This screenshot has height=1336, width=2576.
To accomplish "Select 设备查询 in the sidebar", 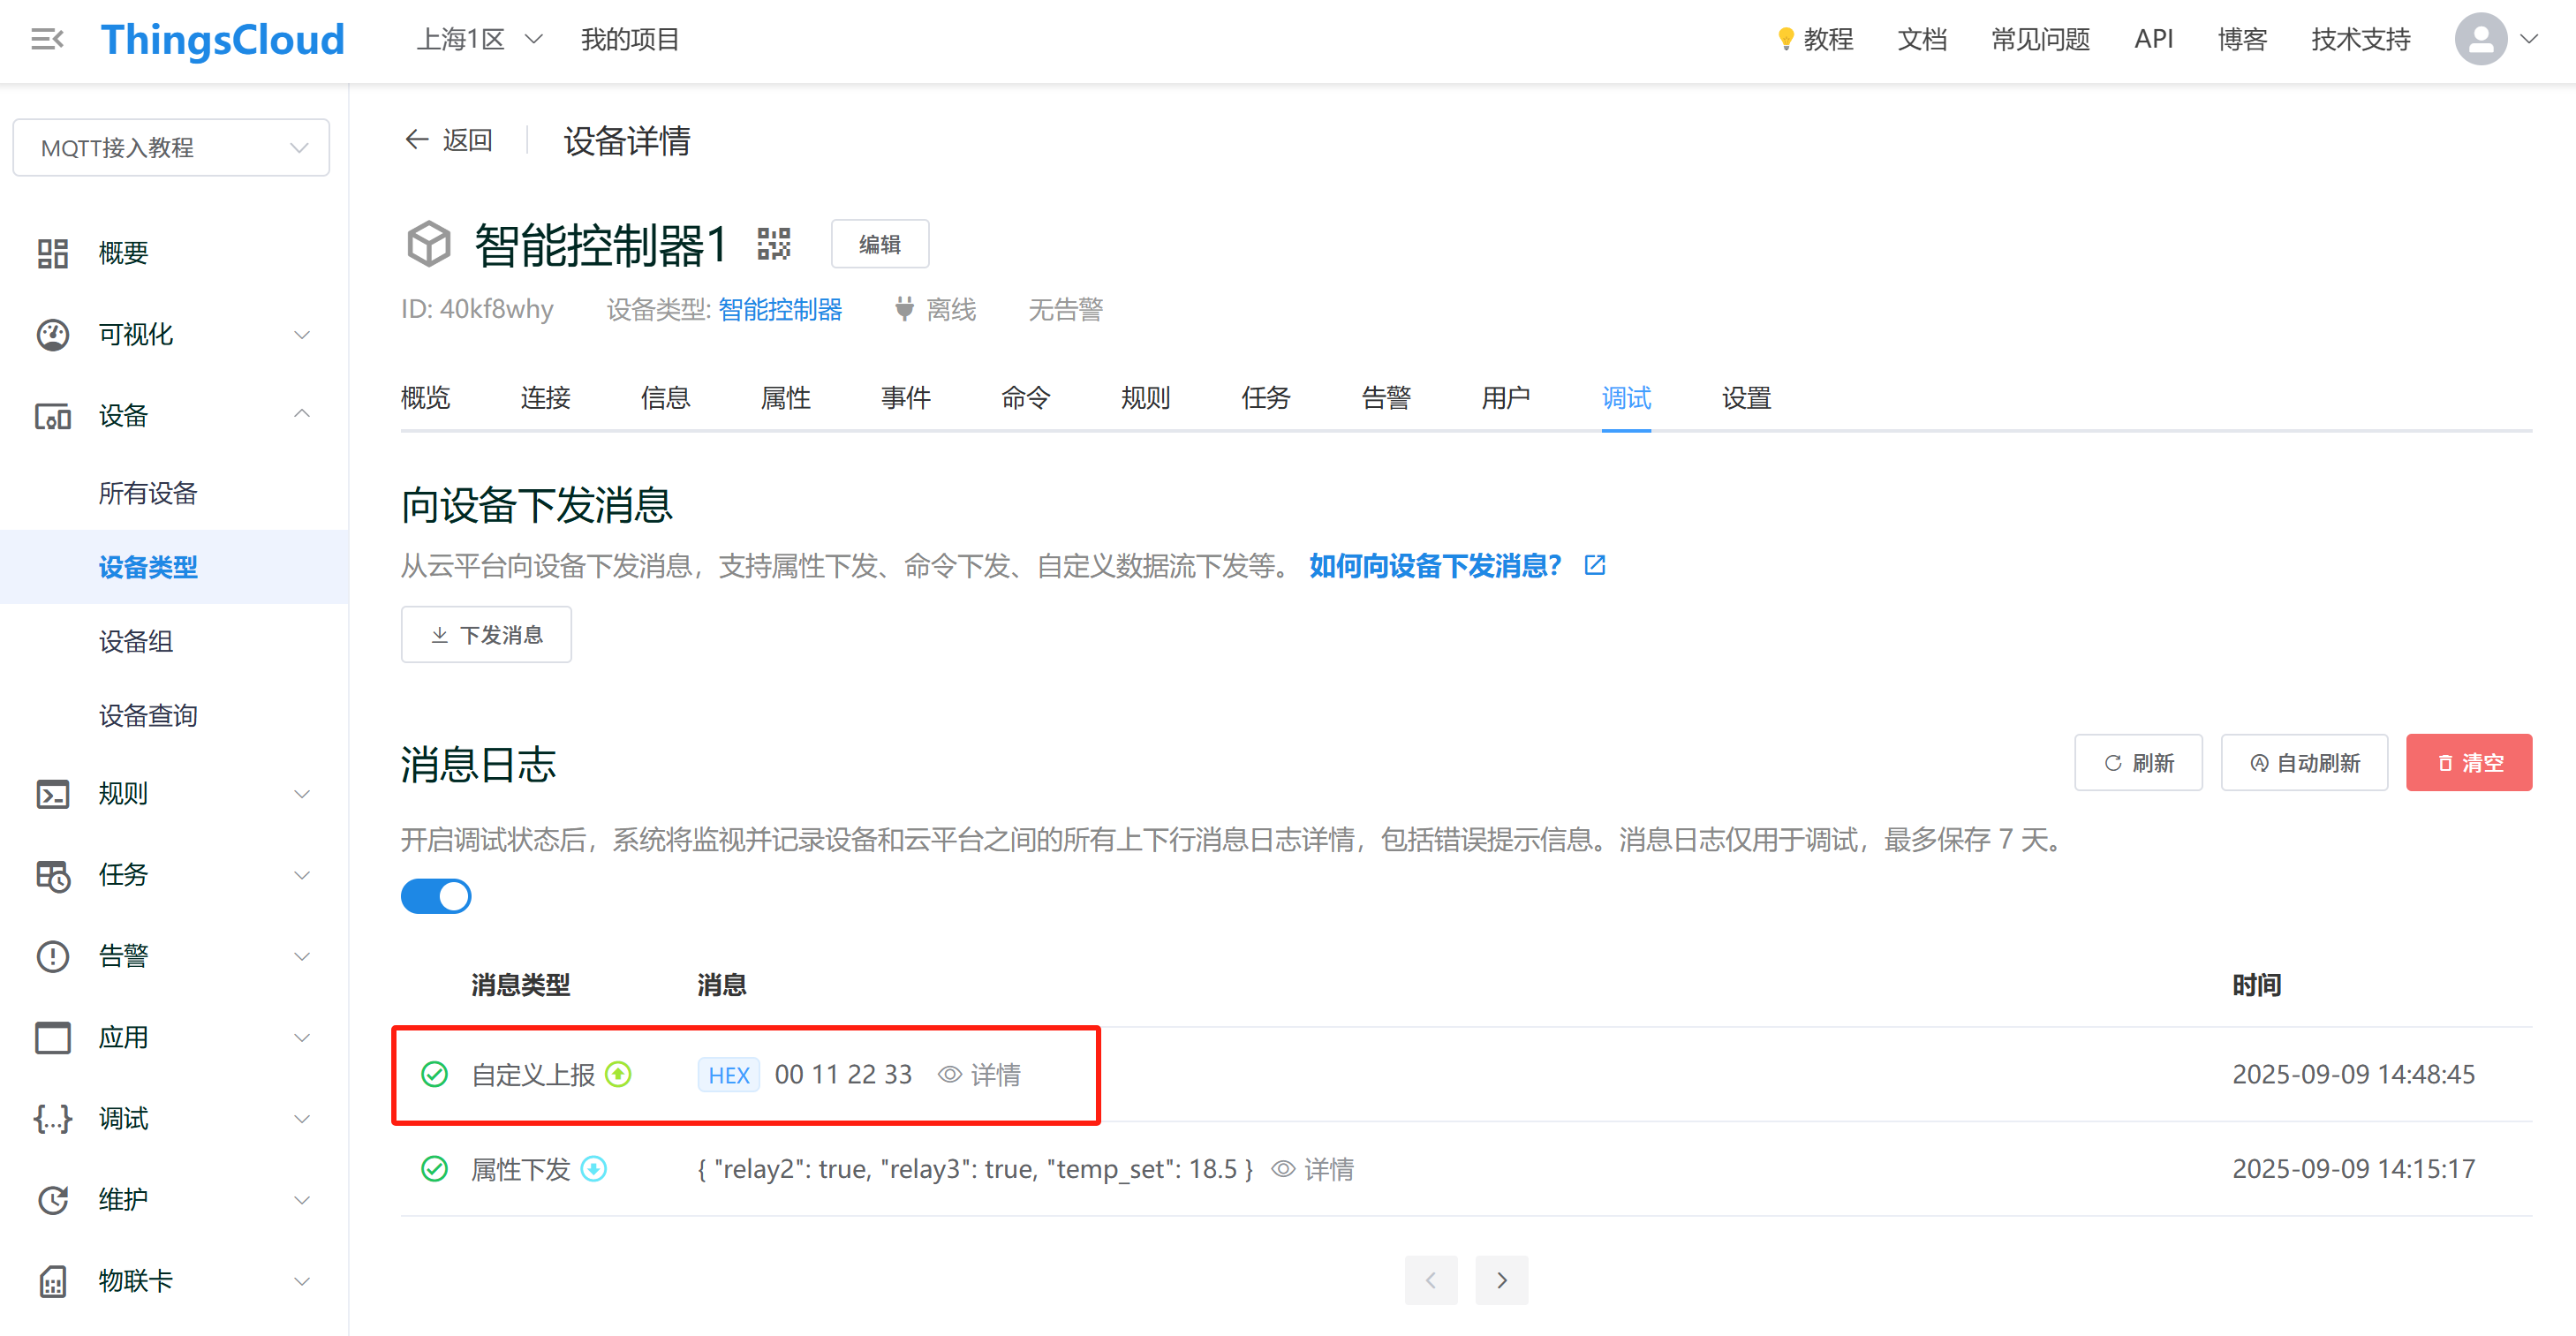I will tap(148, 715).
